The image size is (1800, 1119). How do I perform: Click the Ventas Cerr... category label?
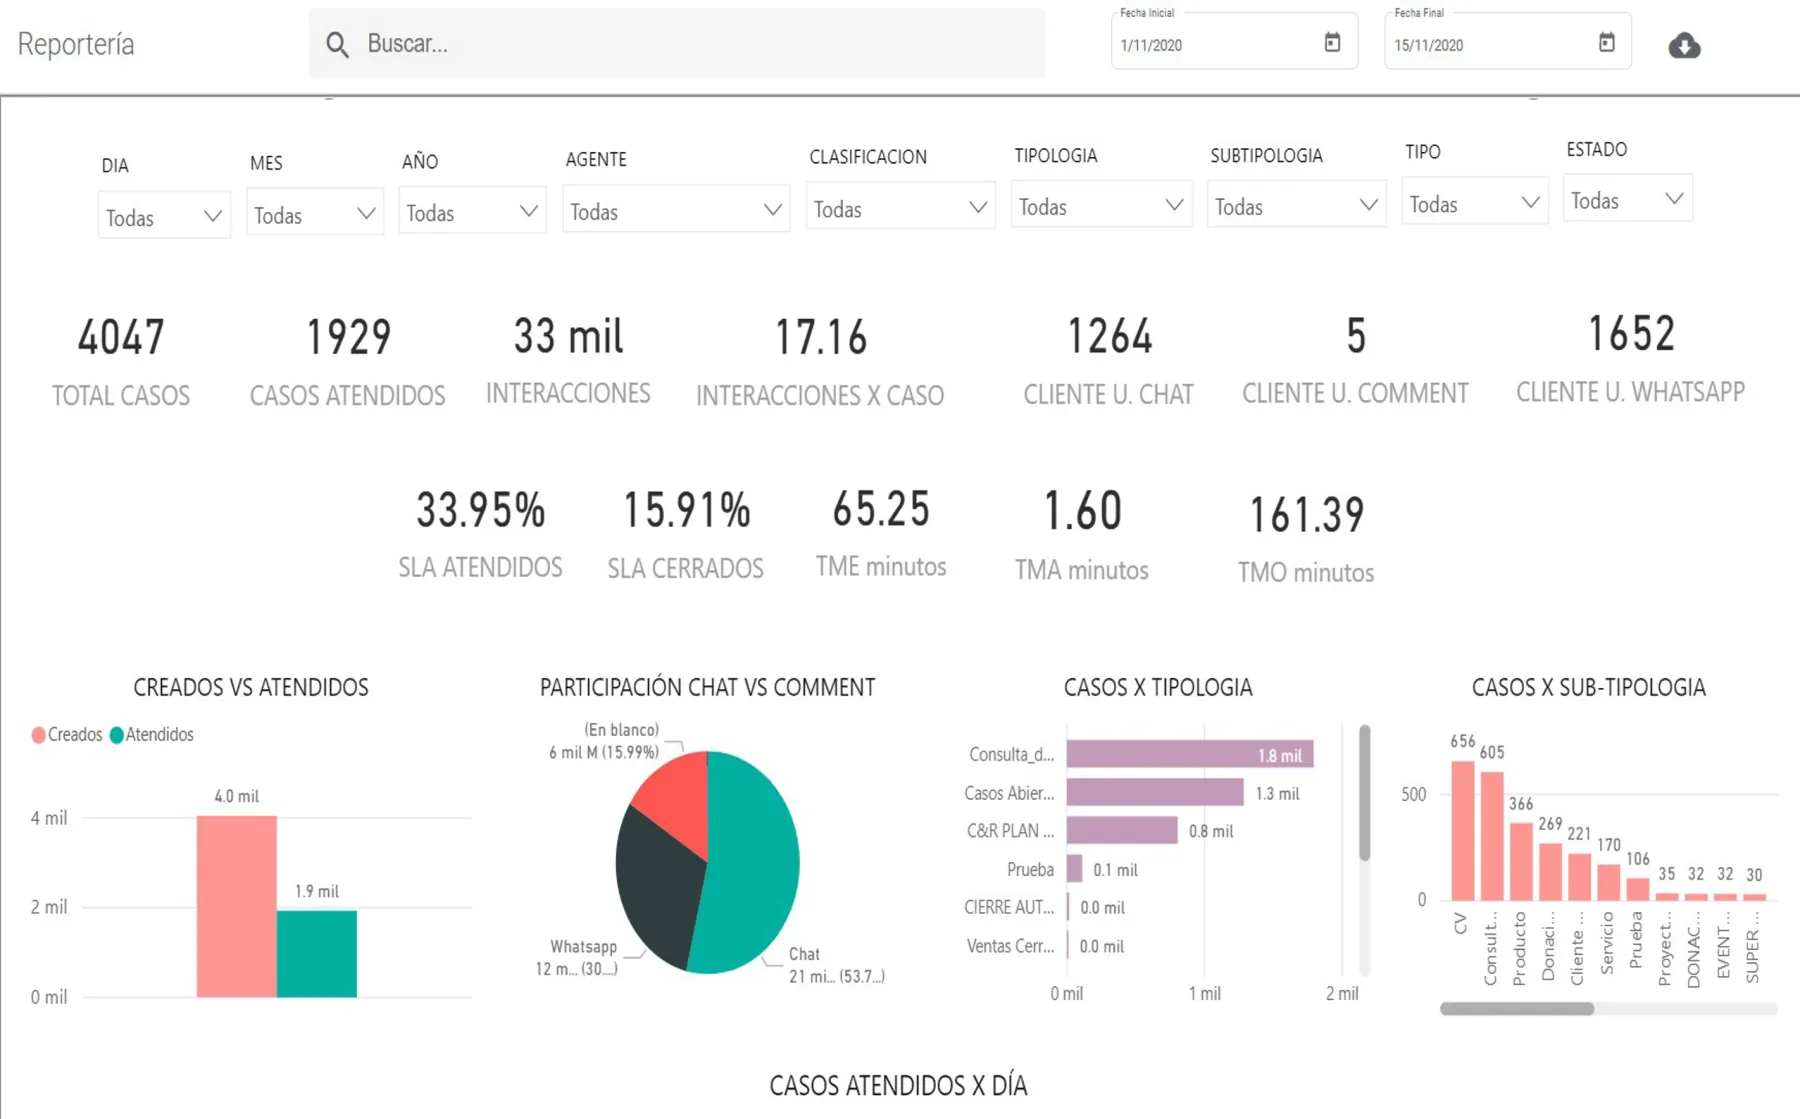pyautogui.click(x=1010, y=946)
